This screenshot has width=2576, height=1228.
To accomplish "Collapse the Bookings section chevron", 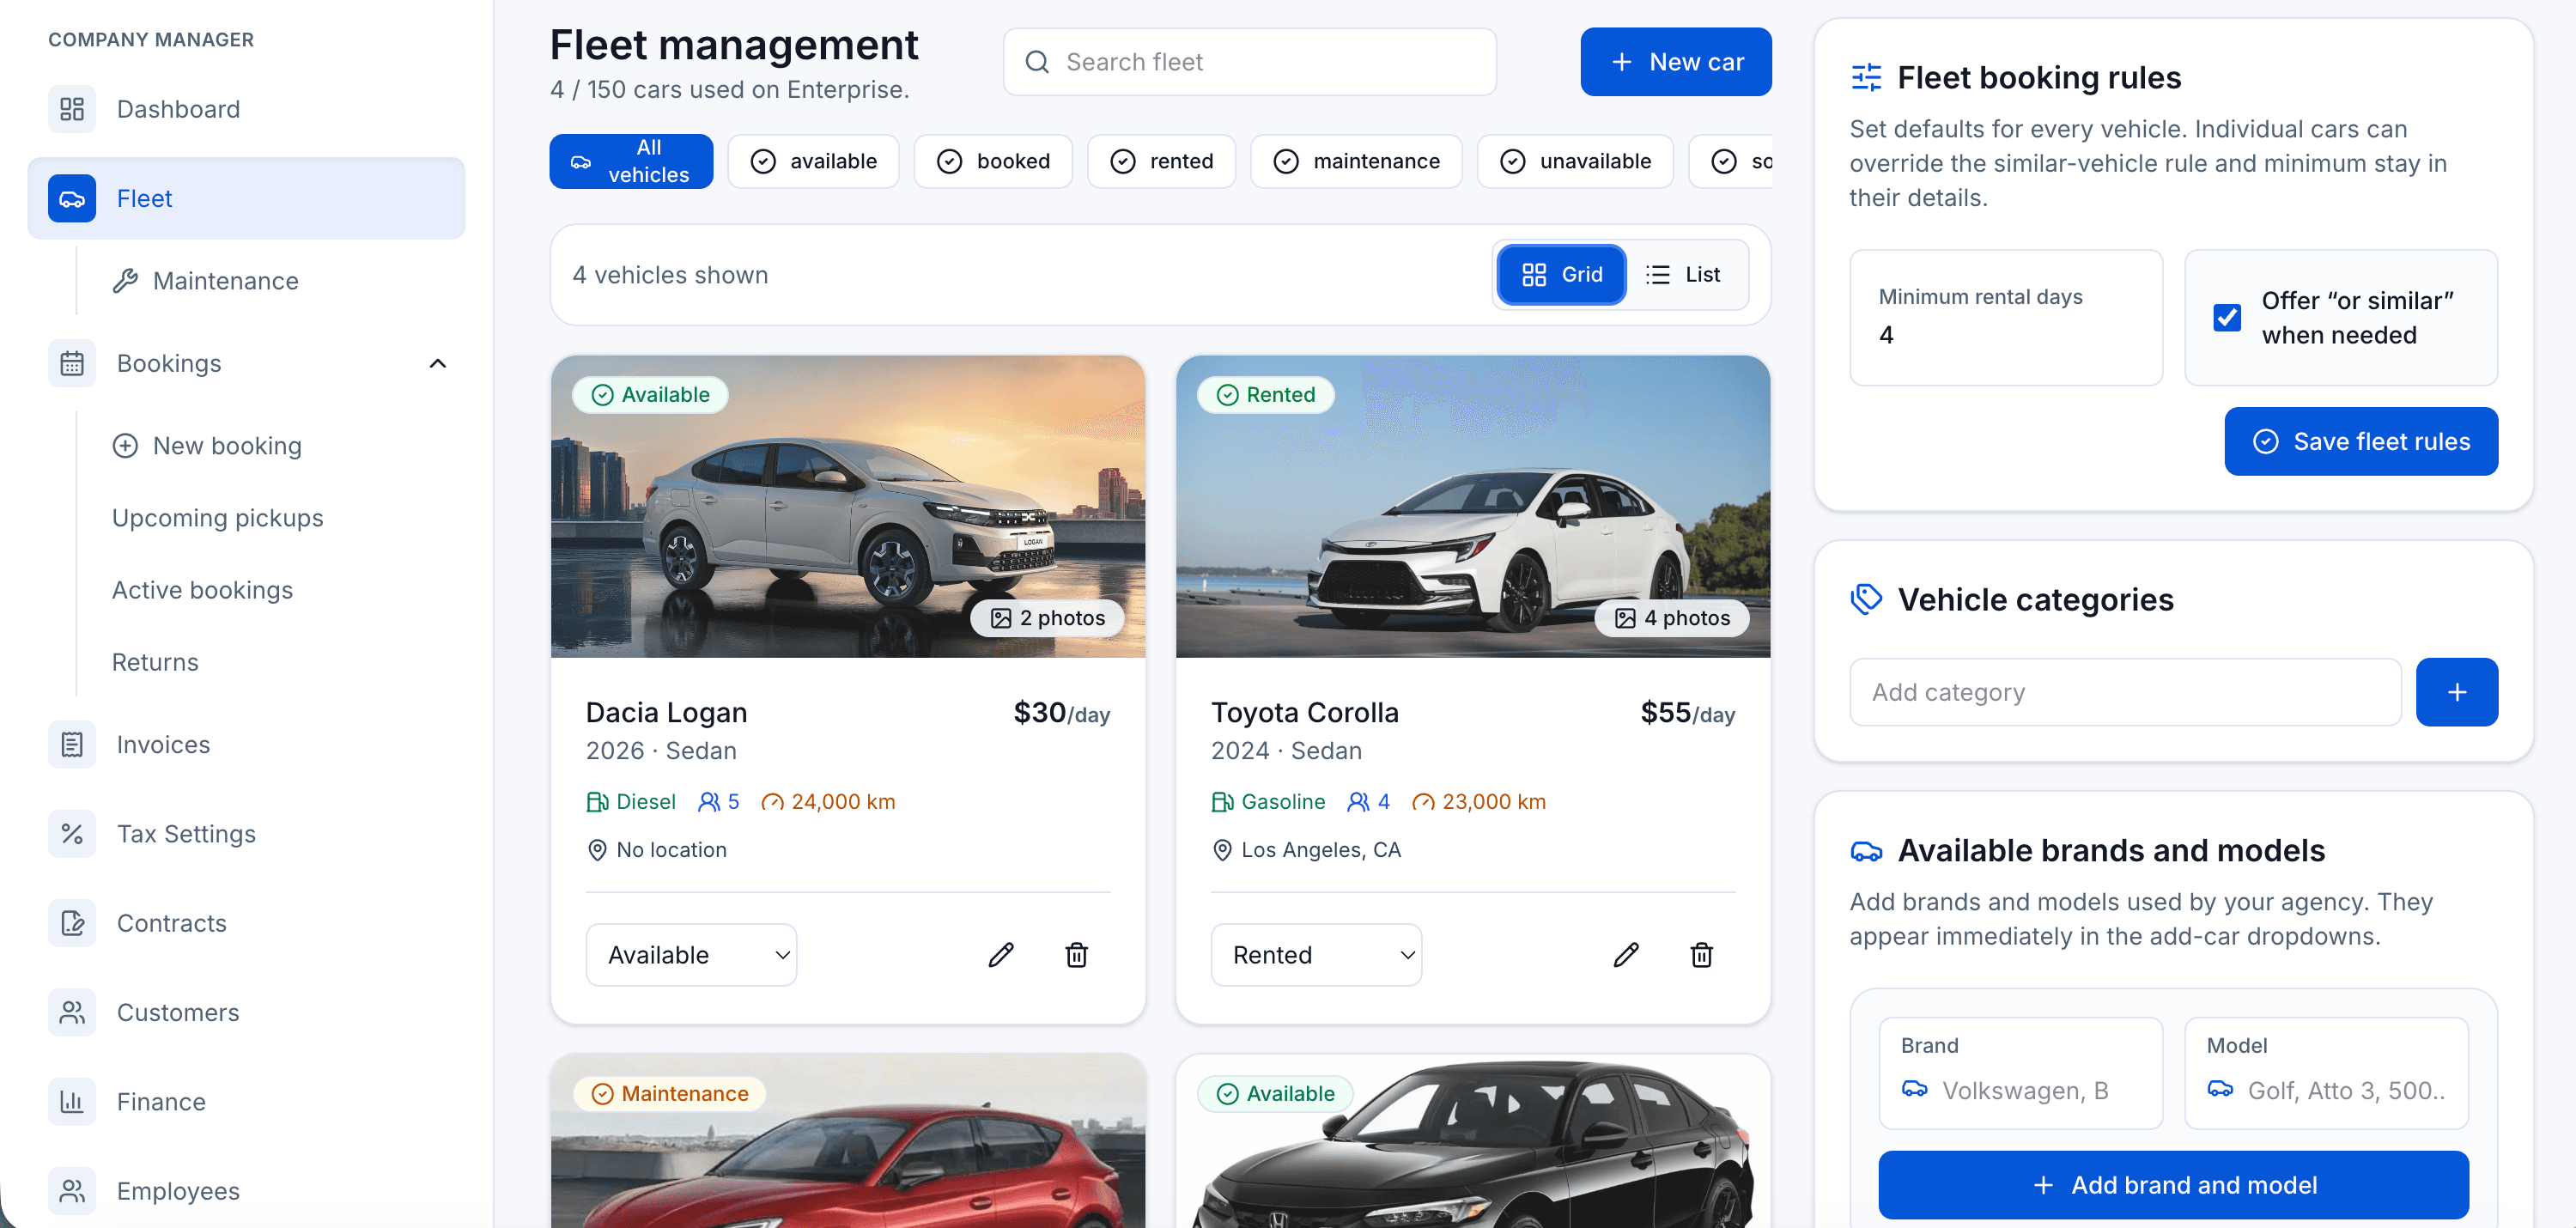I will click(x=437, y=364).
